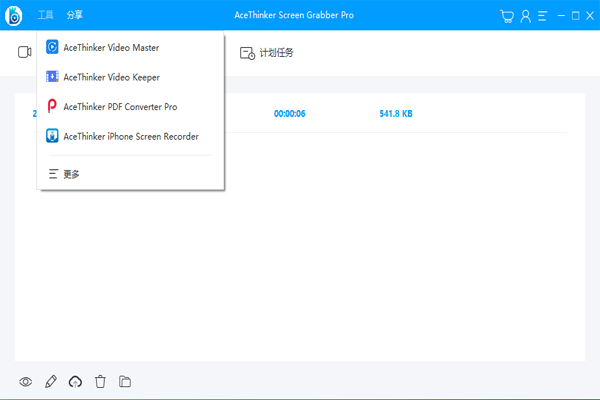This screenshot has width=600, height=400.
Task: Open 计划任务 task scheduler
Action: 267,53
